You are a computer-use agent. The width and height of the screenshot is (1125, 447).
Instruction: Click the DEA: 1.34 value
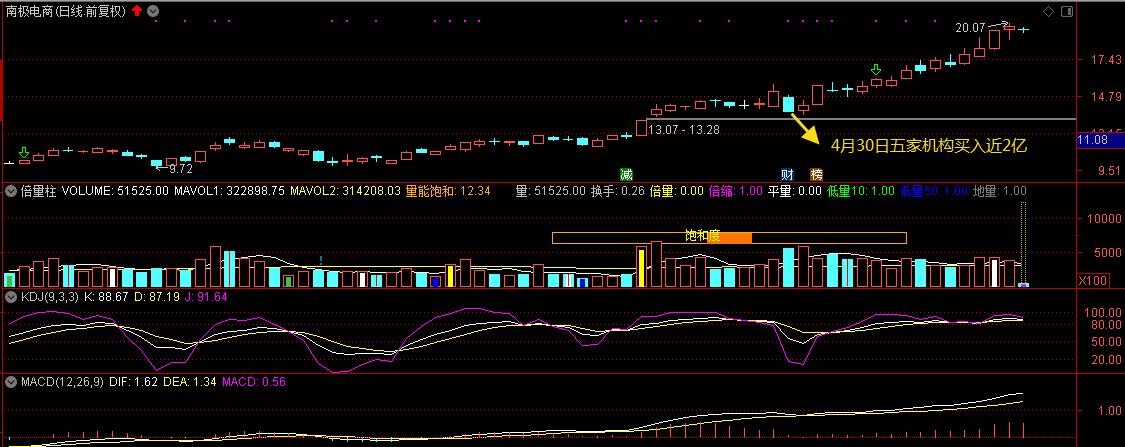point(189,382)
